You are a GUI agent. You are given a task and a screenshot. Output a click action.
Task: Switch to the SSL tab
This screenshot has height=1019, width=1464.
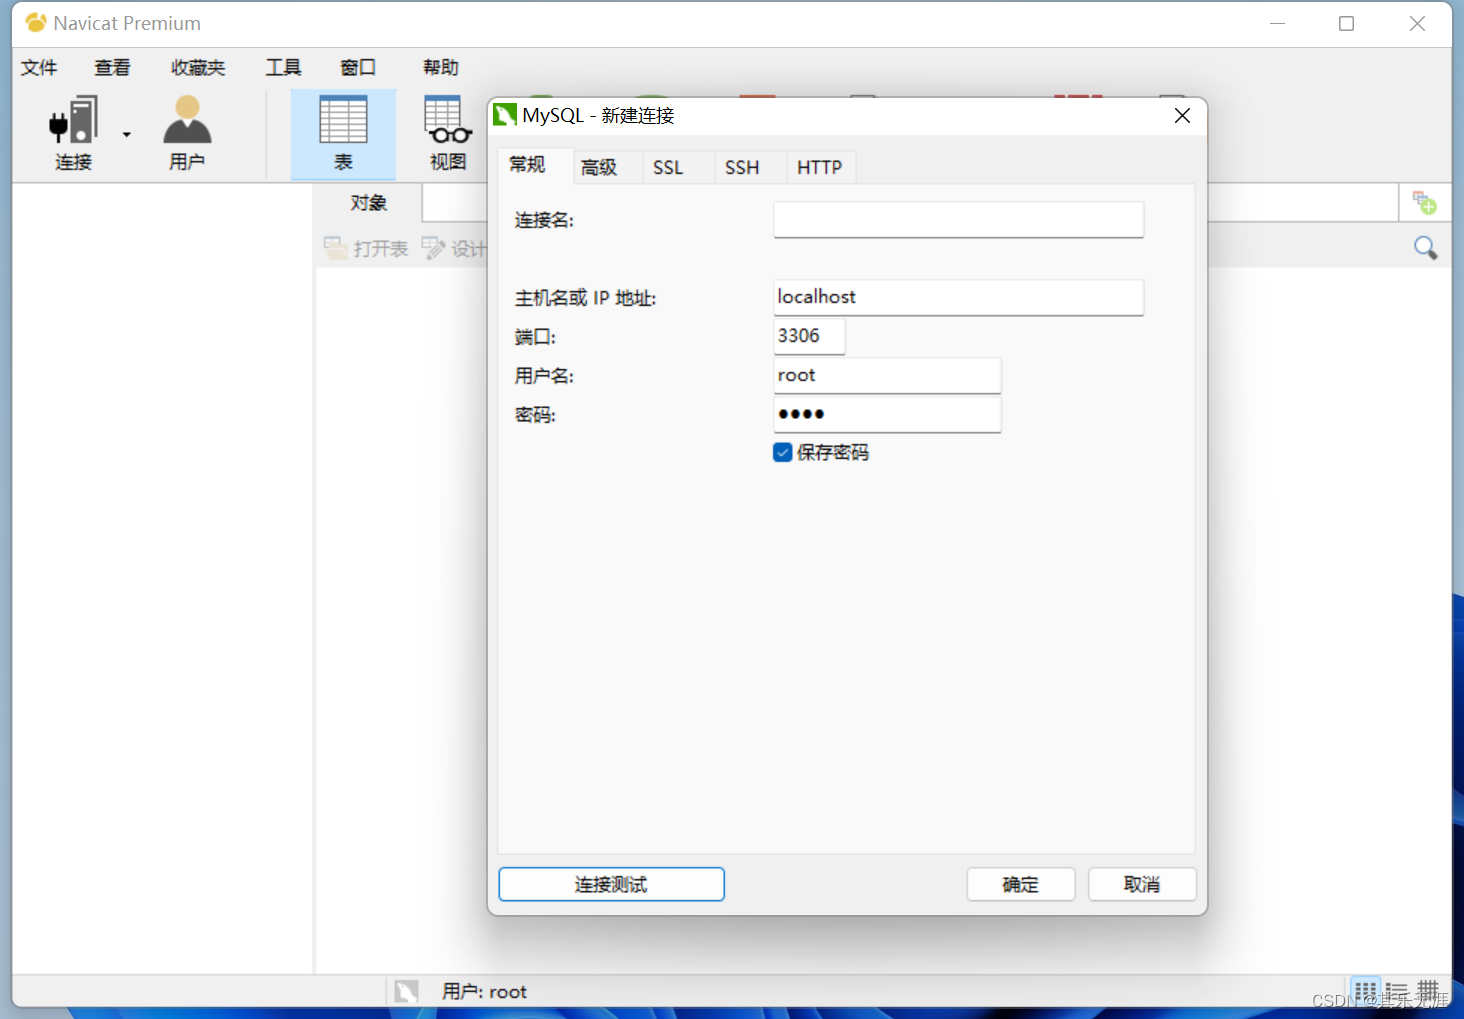[668, 168]
